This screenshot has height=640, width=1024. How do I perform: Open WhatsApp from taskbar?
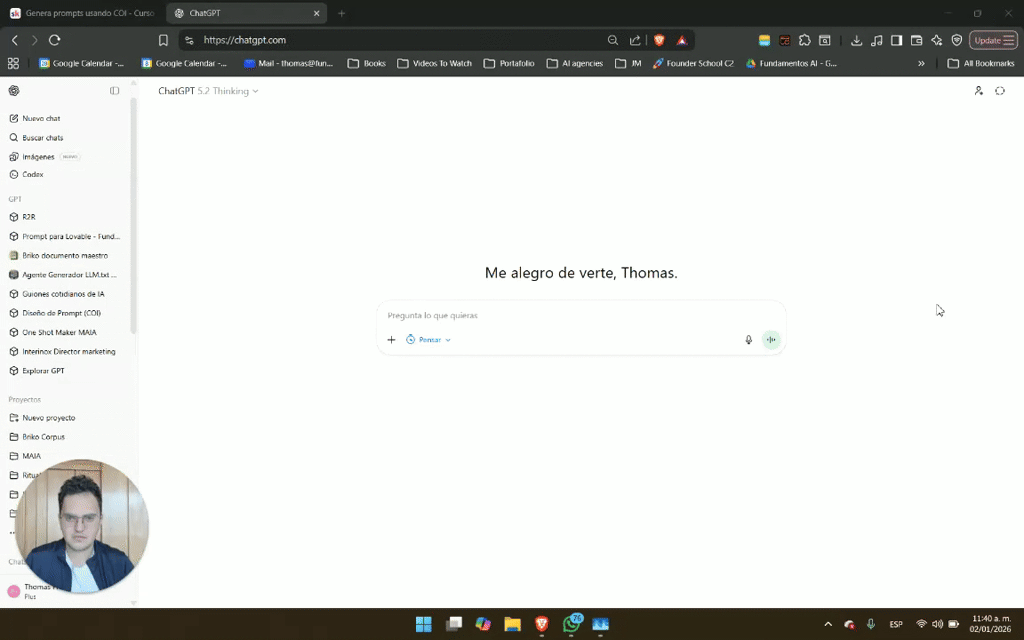click(571, 624)
